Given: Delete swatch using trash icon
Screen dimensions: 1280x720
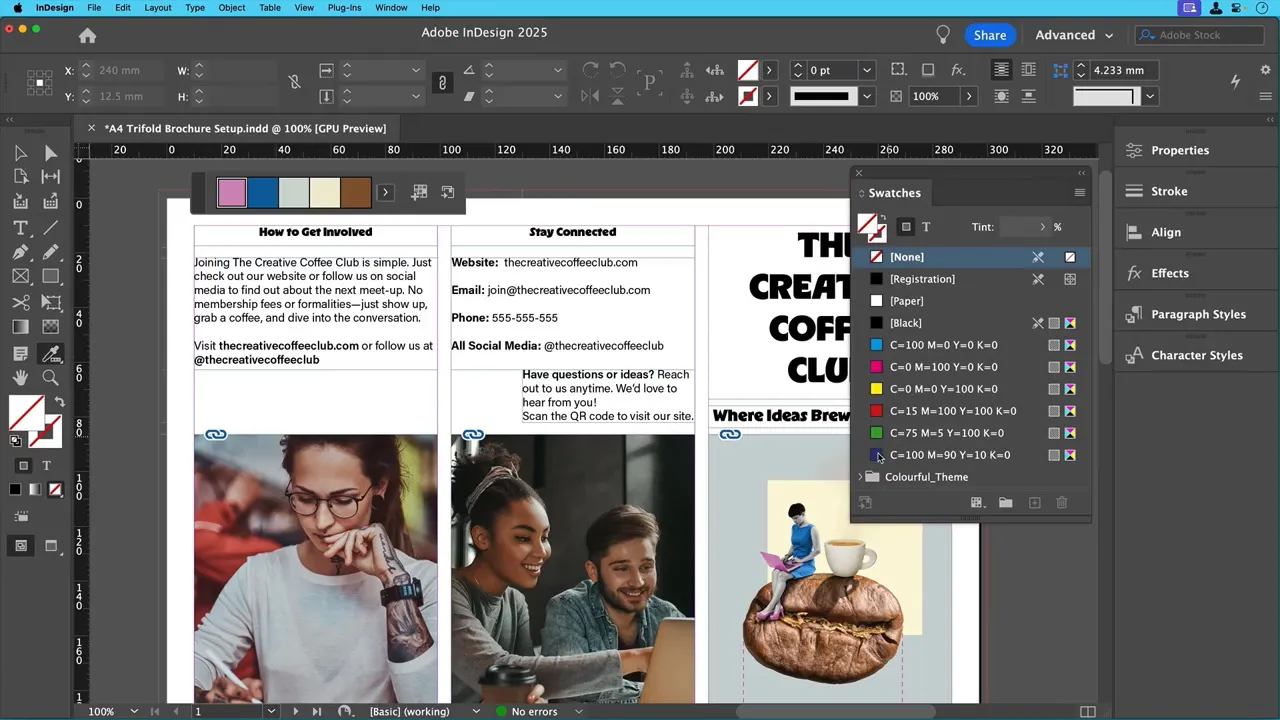Looking at the screenshot, I should tap(1061, 502).
